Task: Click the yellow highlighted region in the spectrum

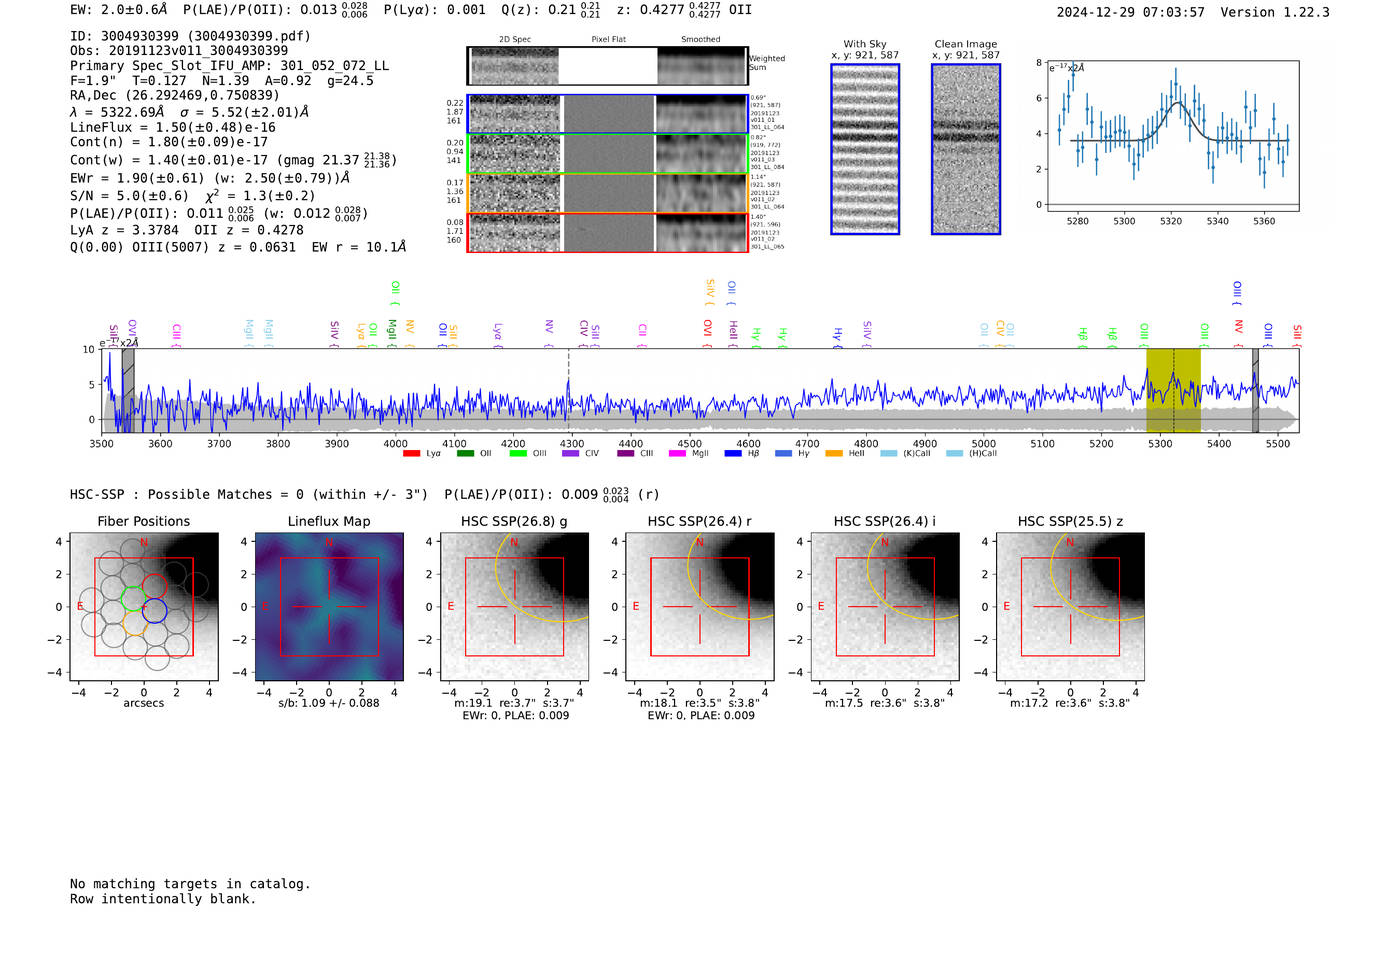Action: pyautogui.click(x=1173, y=390)
